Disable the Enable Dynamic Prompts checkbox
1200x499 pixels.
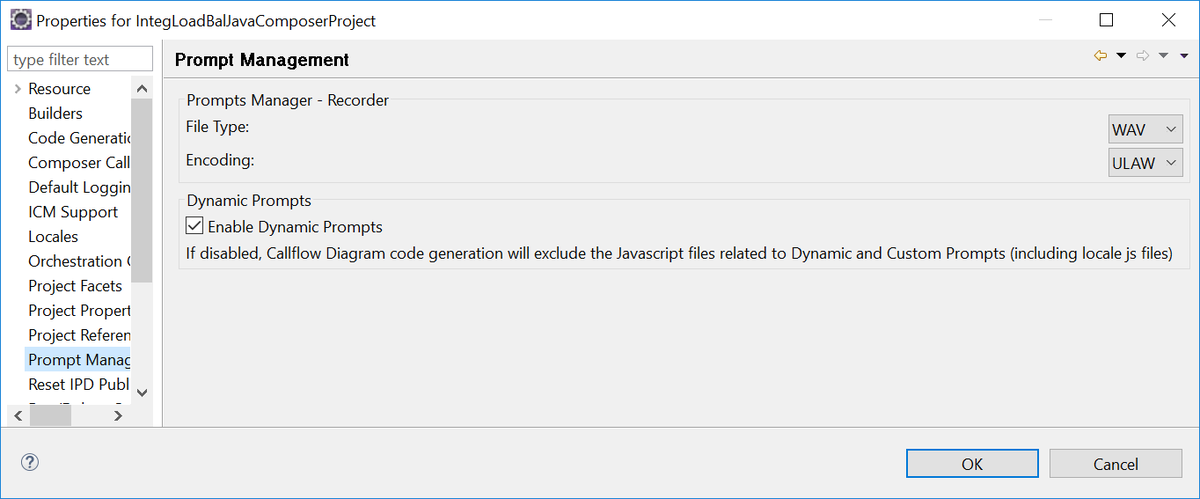tap(195, 226)
